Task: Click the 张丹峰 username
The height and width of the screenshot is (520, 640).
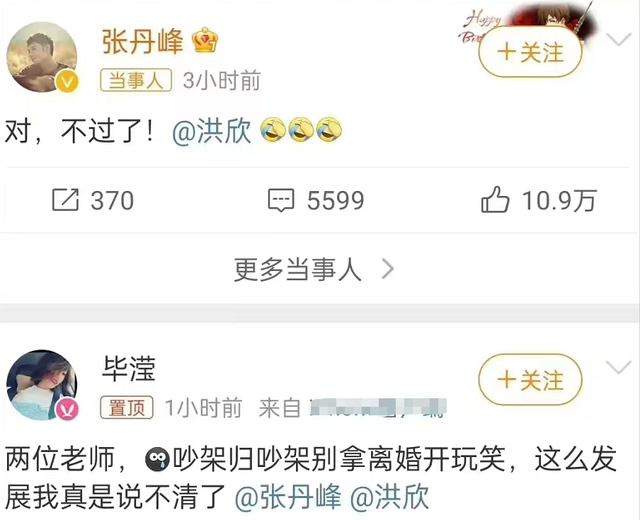Action: click(142, 41)
